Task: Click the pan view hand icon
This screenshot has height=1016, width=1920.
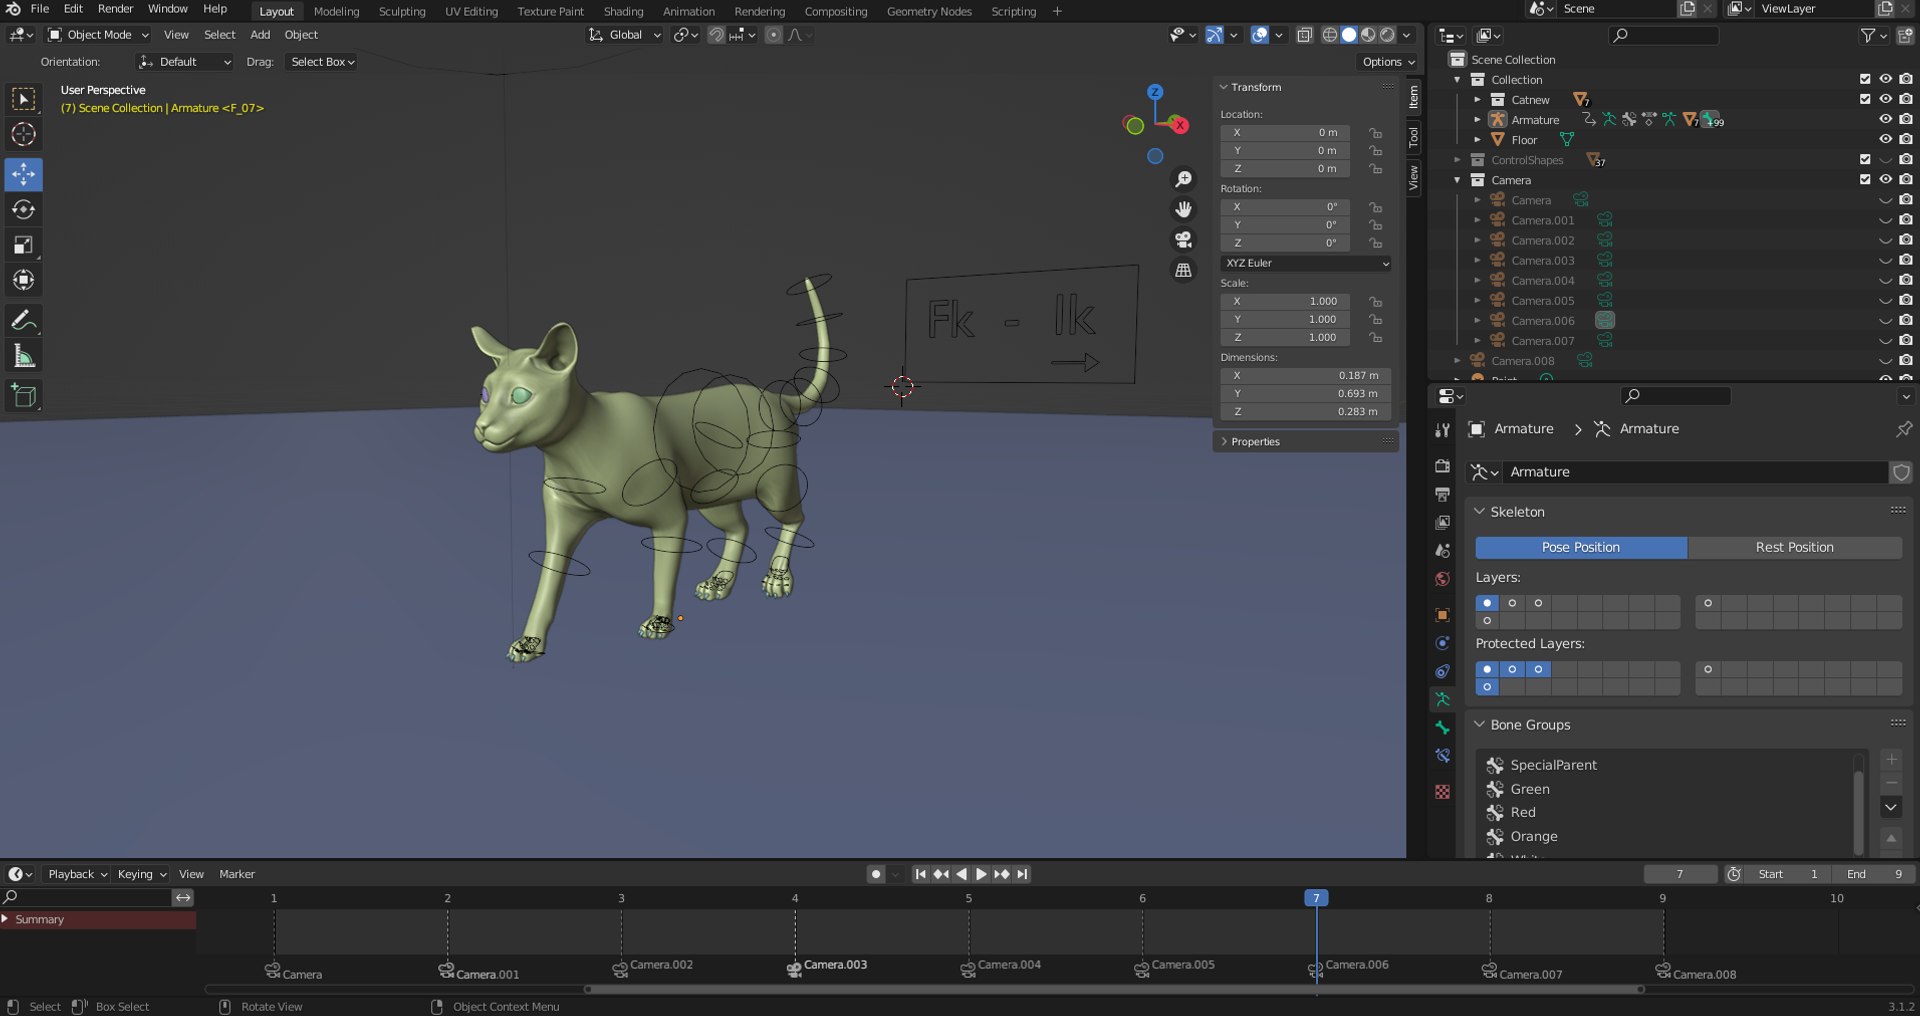Action: point(1184,209)
